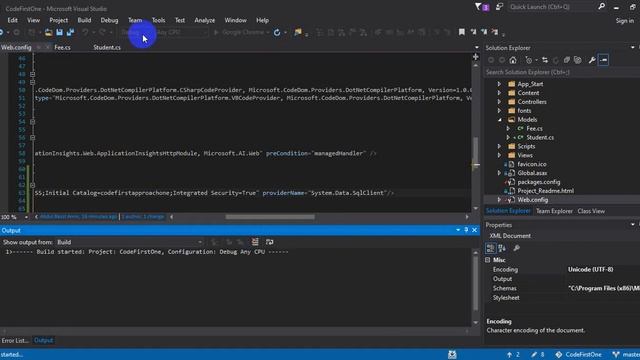Sync with Active Document icon in Solution Explorer
The width and height of the screenshot is (640, 360).
[545, 60]
